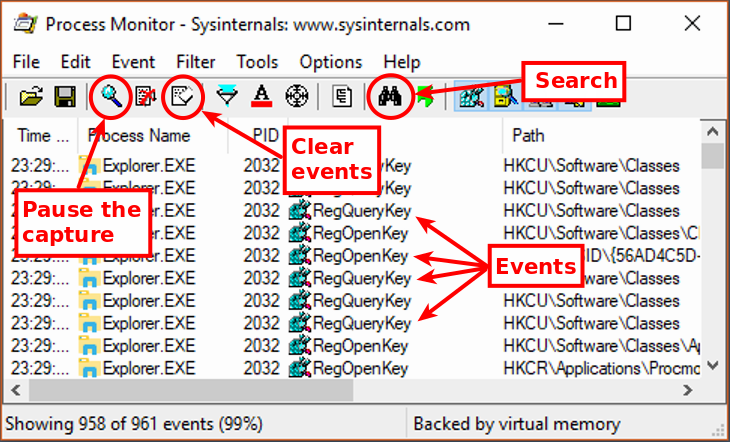The width and height of the screenshot is (731, 443).
Task: Click the green Jump To arrow icon
Action: tap(423, 97)
